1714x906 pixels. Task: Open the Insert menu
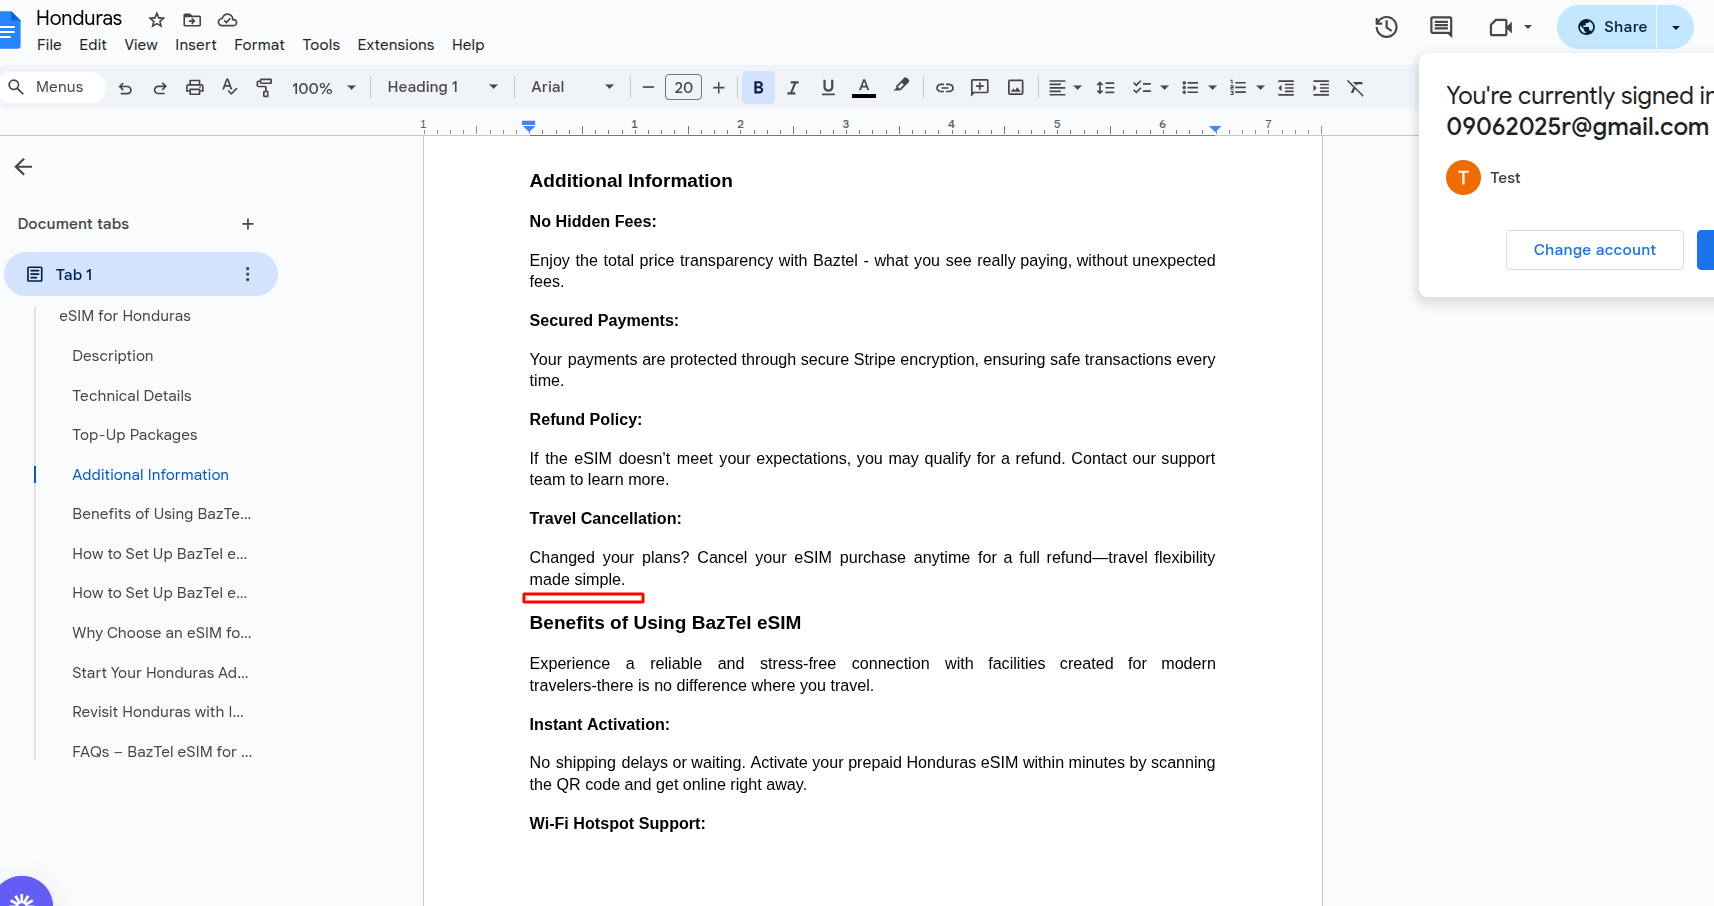(195, 45)
